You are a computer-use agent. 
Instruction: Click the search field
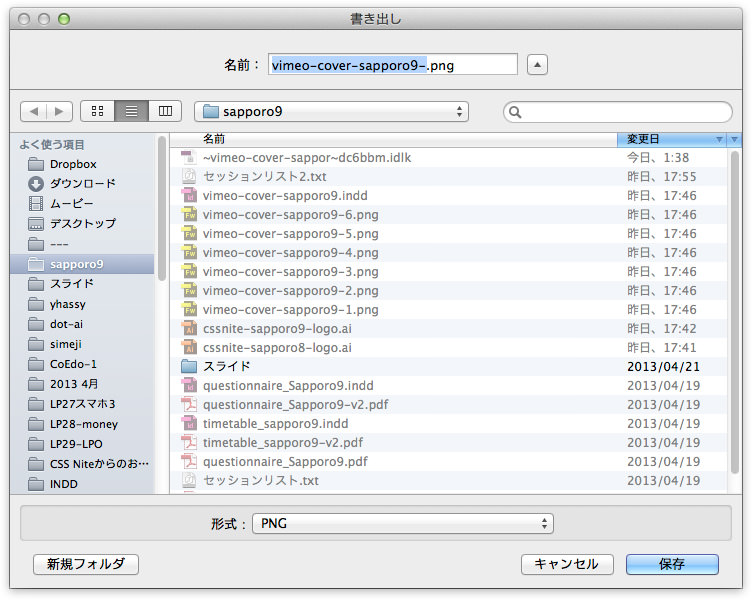point(618,112)
